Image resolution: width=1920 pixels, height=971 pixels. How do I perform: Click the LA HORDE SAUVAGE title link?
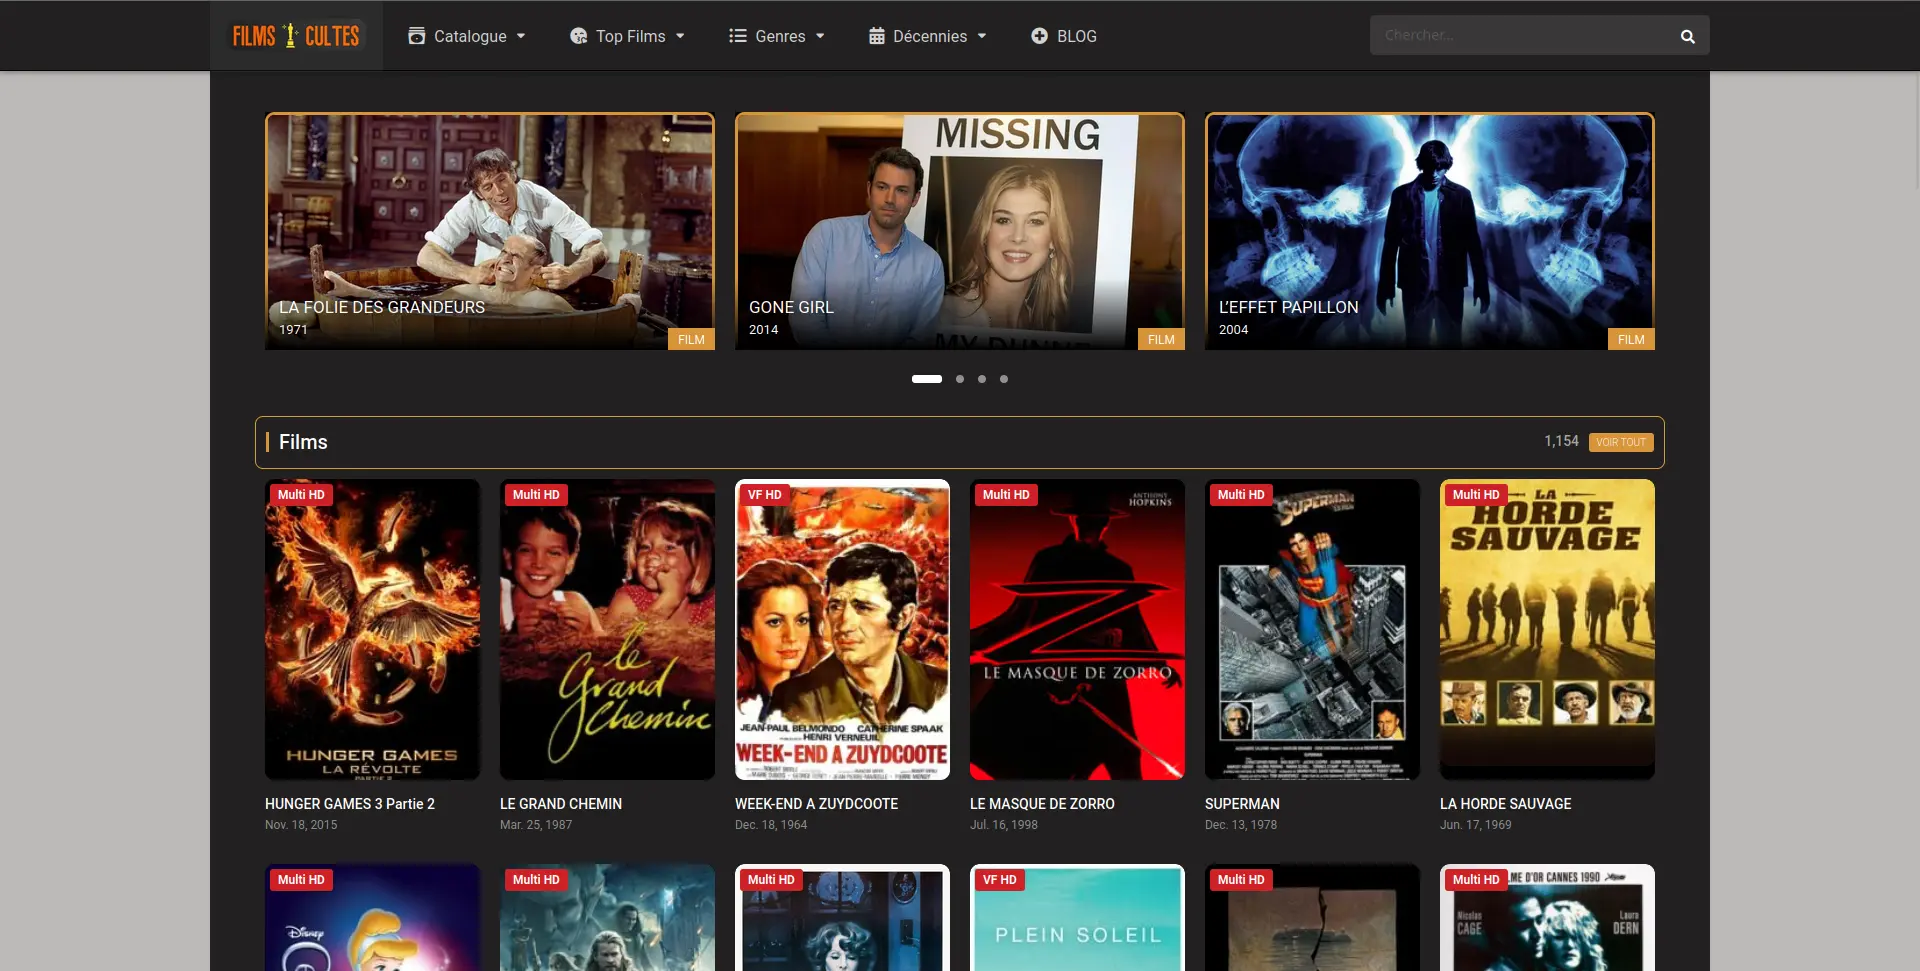(1505, 804)
